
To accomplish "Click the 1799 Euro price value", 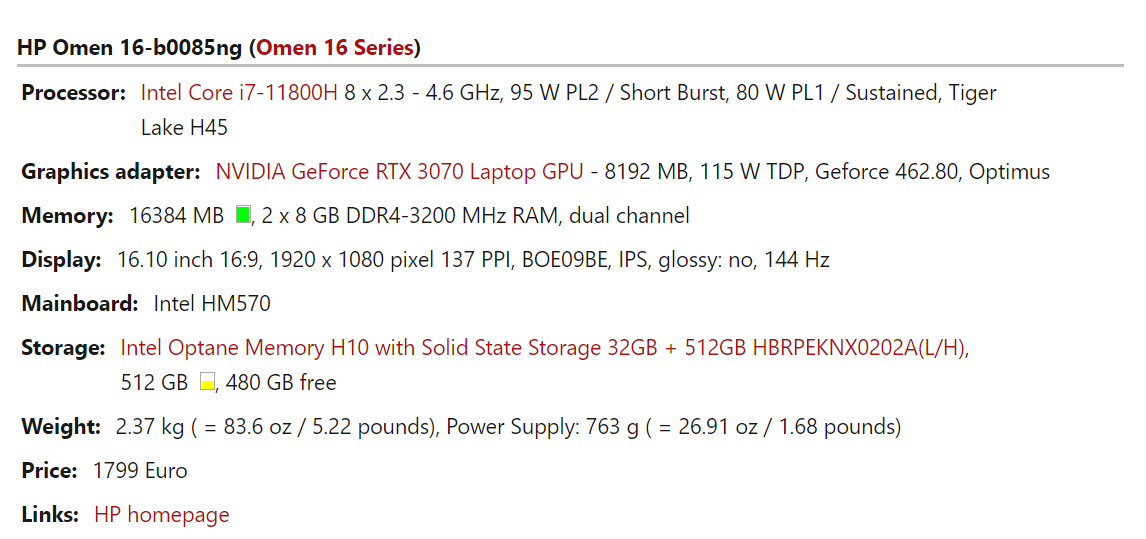I will click(x=140, y=470).
